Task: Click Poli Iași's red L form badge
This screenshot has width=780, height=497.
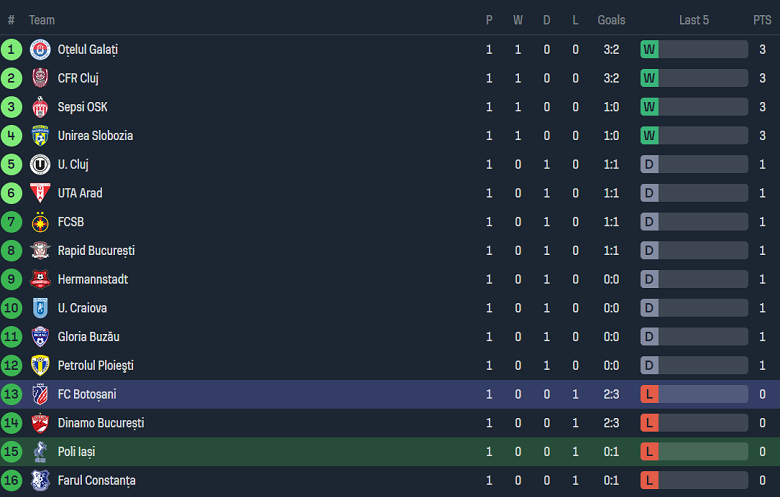Action: (x=650, y=452)
